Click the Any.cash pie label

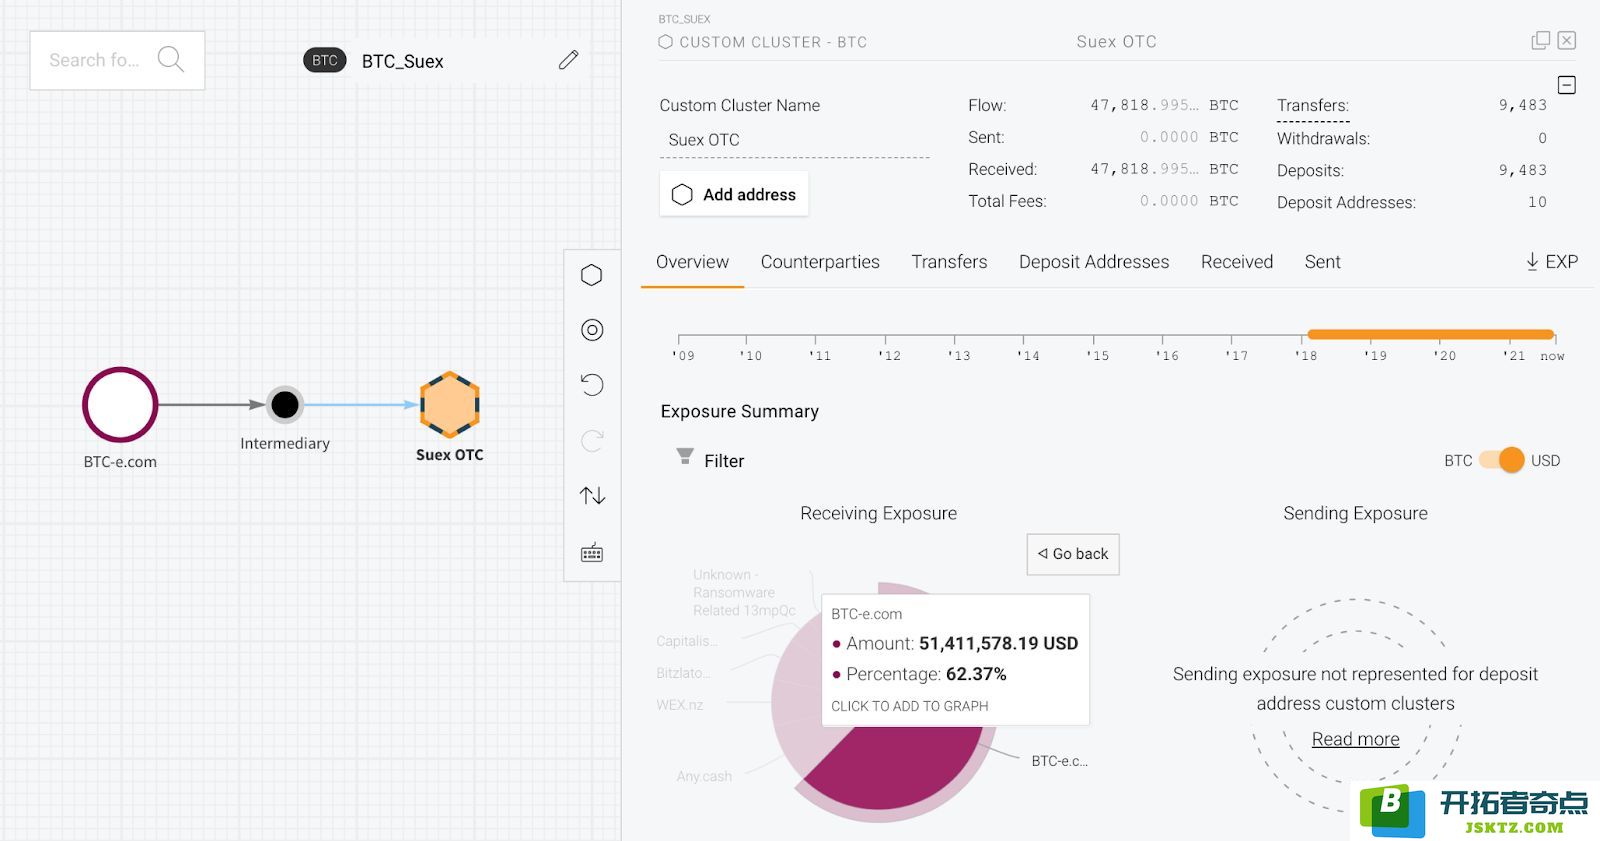coord(704,776)
